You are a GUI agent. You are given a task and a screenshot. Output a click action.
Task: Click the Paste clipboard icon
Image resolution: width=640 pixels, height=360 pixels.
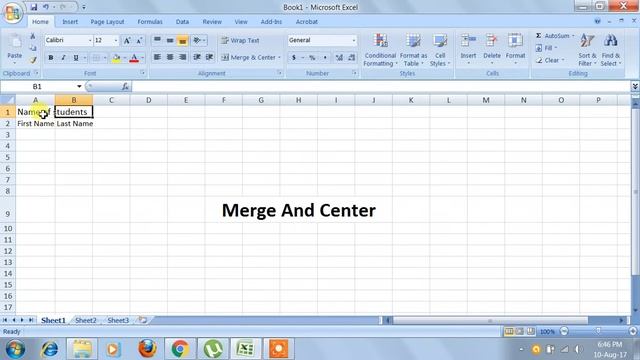(x=15, y=42)
